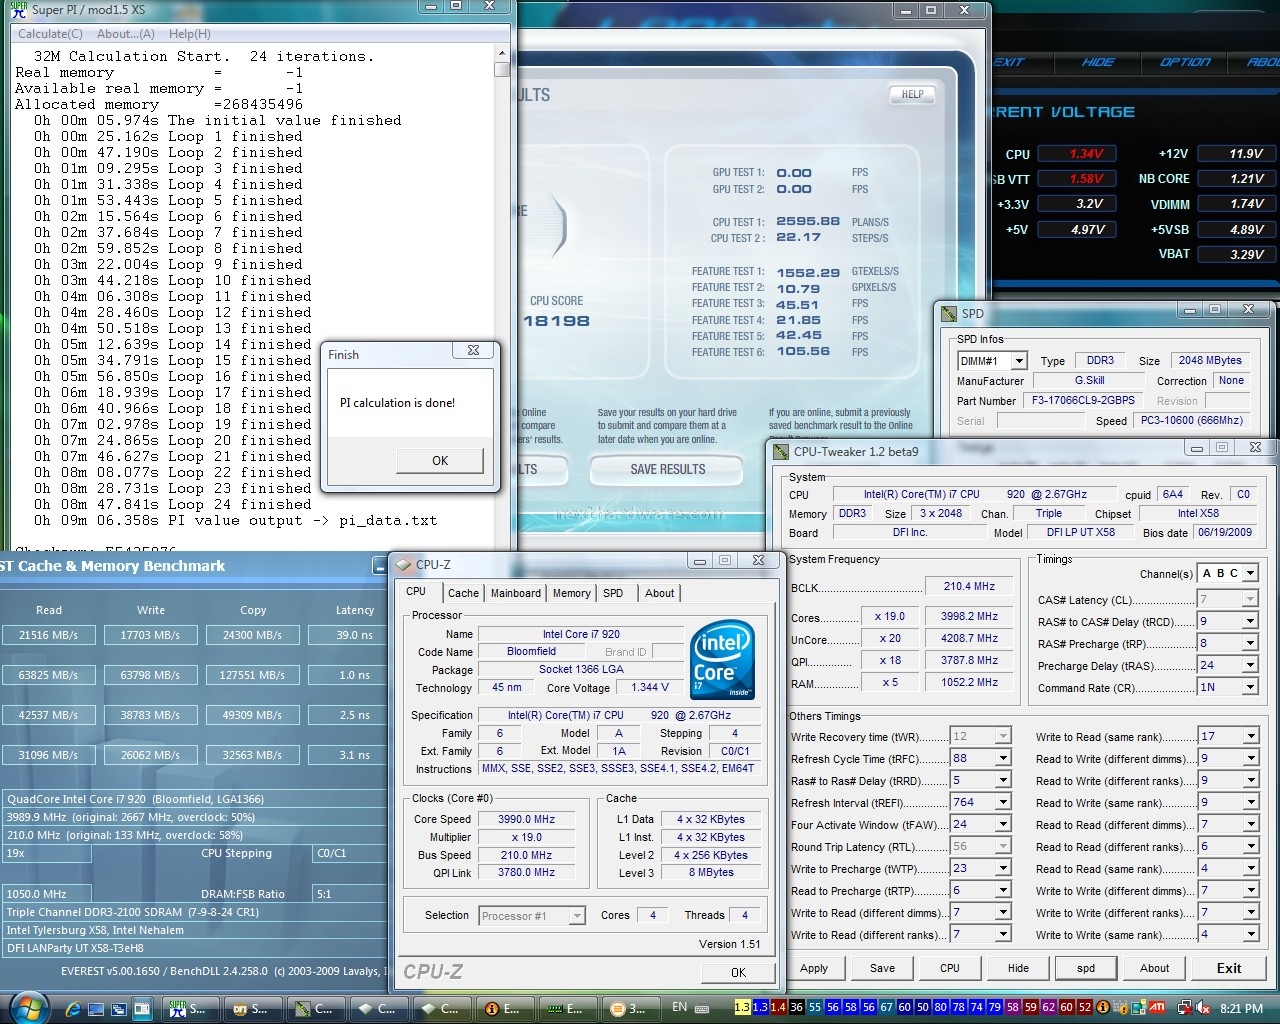Click SAVE RESULTS in the 3DMark window

click(667, 469)
